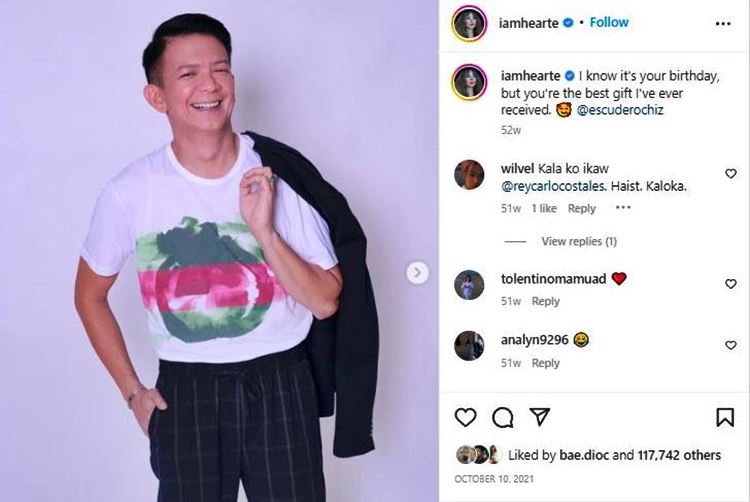
Task: Open iamhearte's profile picture in the header
Action: point(469,23)
